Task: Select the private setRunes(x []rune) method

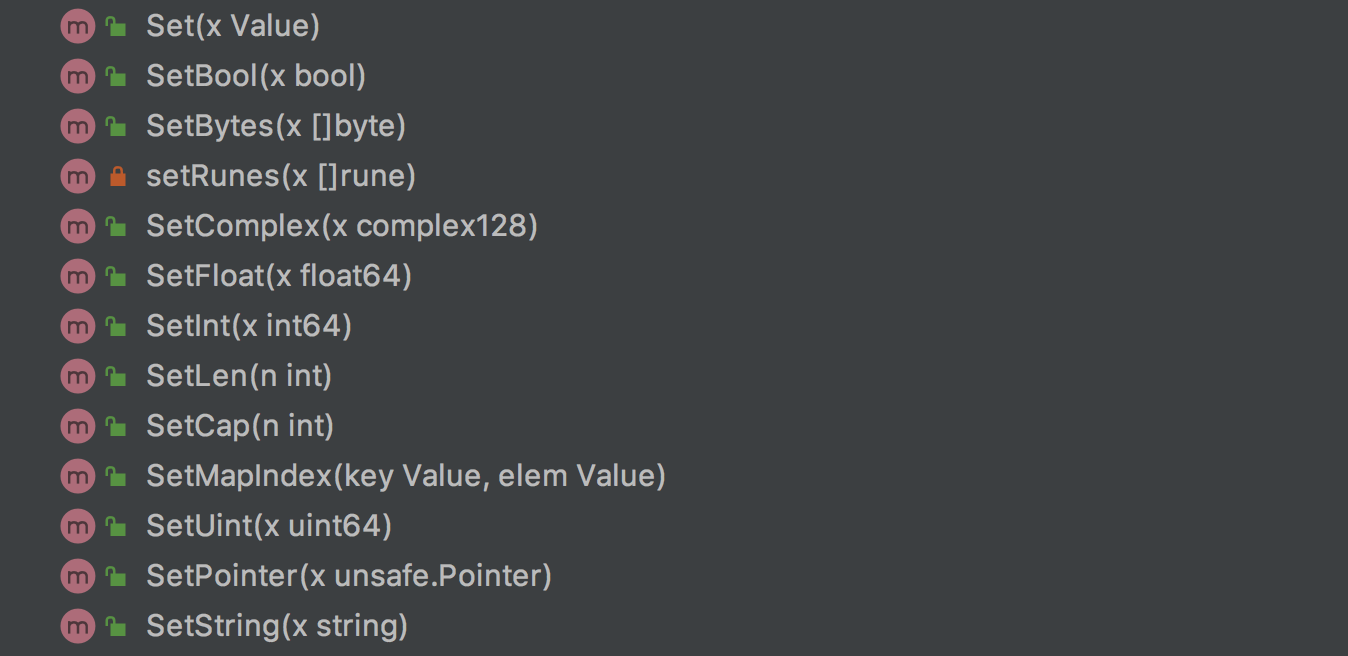Action: 280,177
